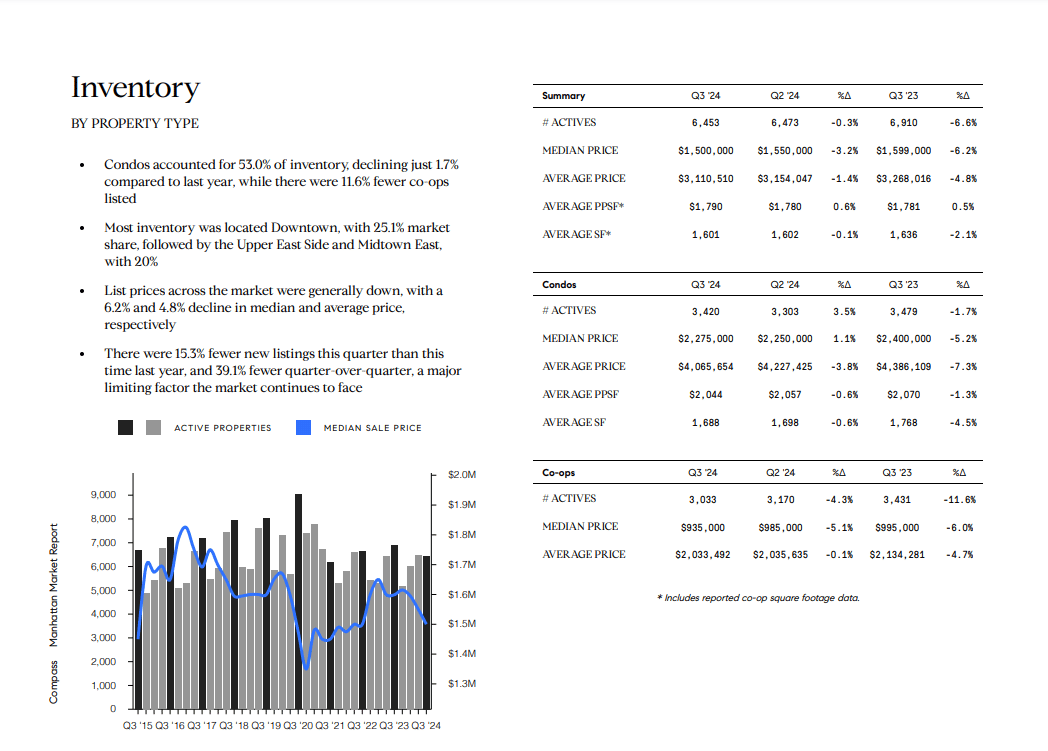Click Co-ops average price $2,033,492
This screenshot has width=1048, height=751.
click(x=702, y=556)
